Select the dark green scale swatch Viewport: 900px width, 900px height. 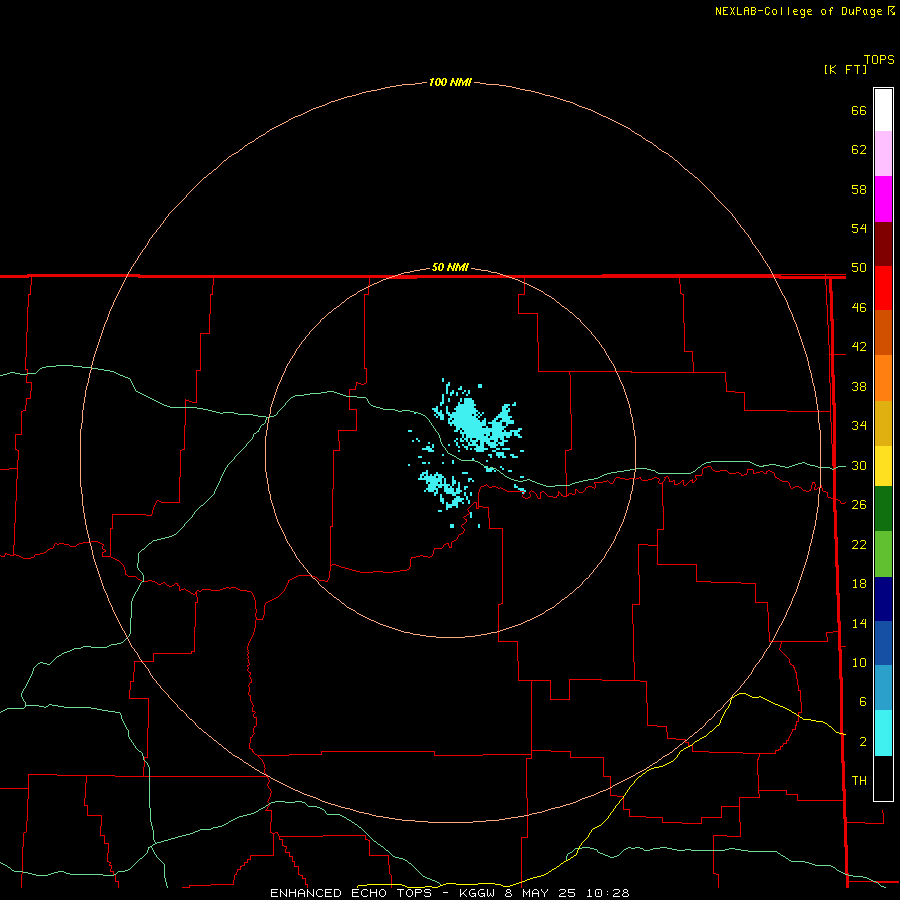coord(883,509)
